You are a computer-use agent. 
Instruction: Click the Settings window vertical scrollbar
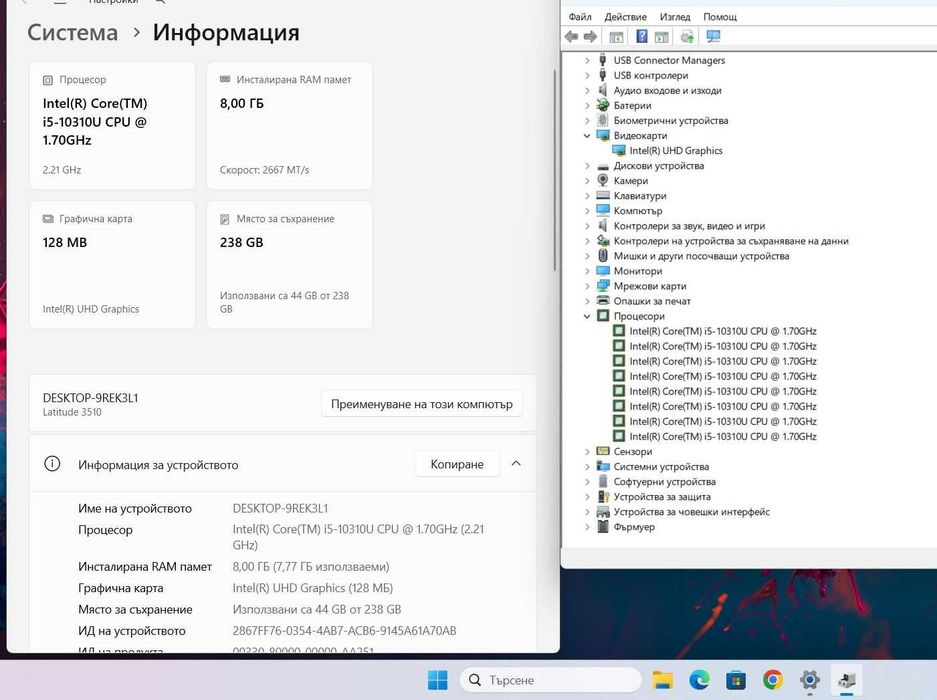click(x=555, y=170)
